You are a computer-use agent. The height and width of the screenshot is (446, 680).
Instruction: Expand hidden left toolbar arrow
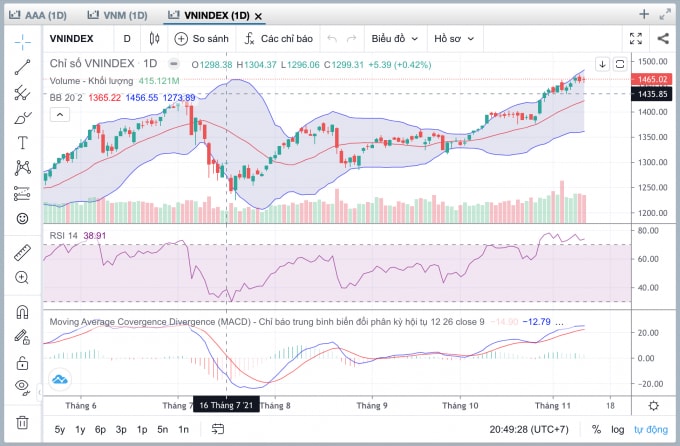pyautogui.click(x=39, y=392)
